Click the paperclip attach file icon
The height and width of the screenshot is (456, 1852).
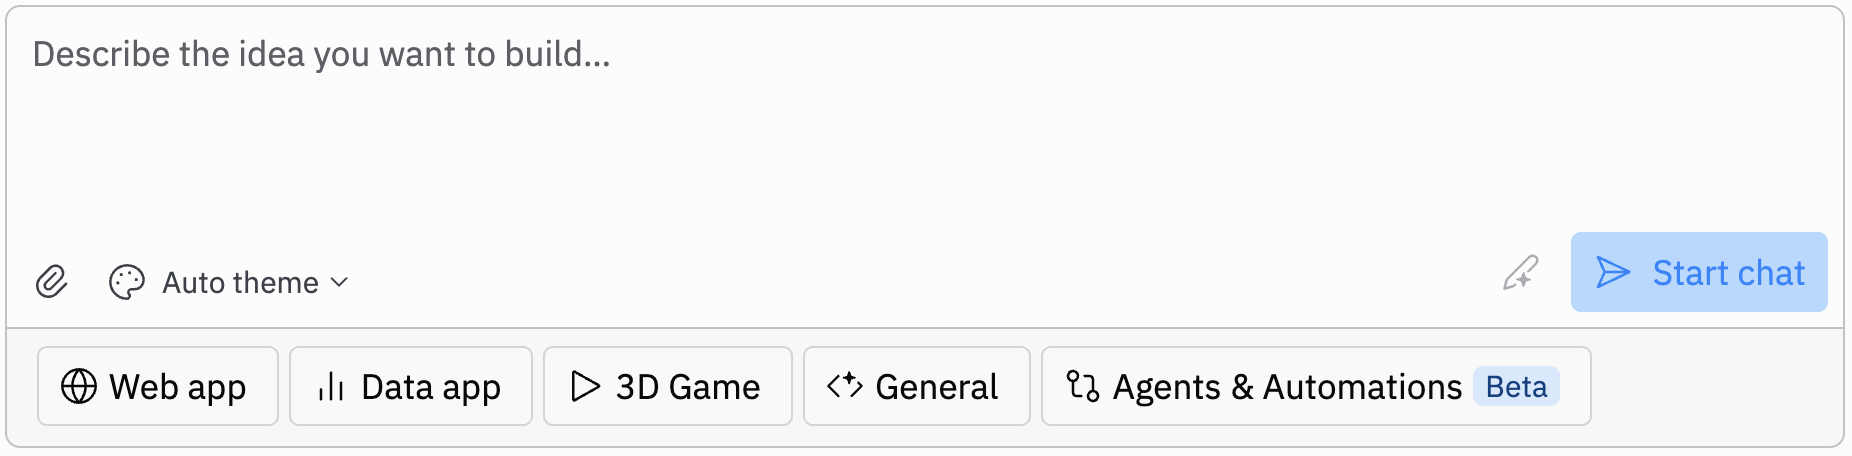(x=51, y=282)
